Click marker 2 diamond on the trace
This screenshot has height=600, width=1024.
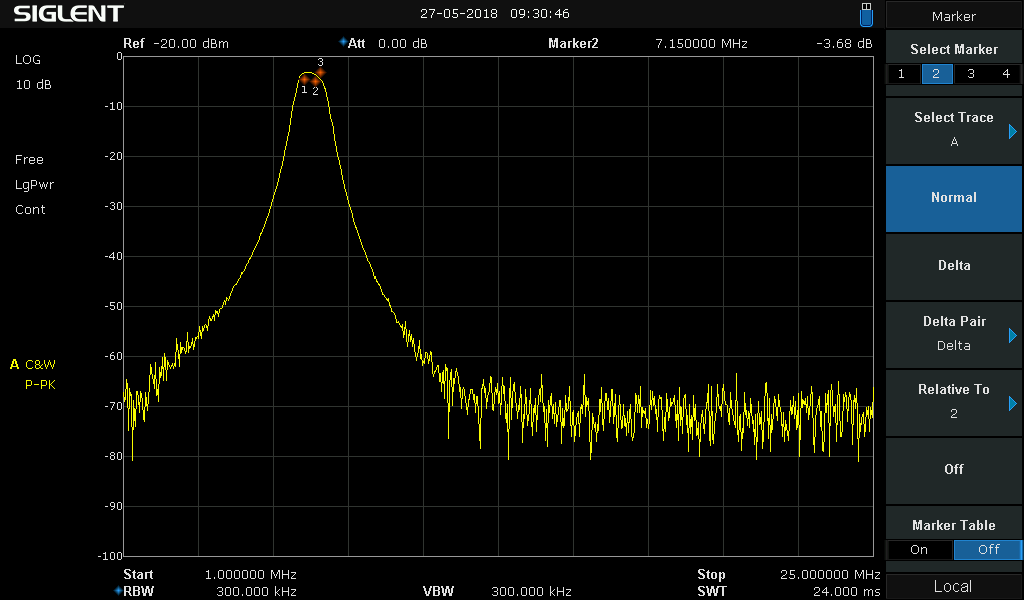pos(315,81)
